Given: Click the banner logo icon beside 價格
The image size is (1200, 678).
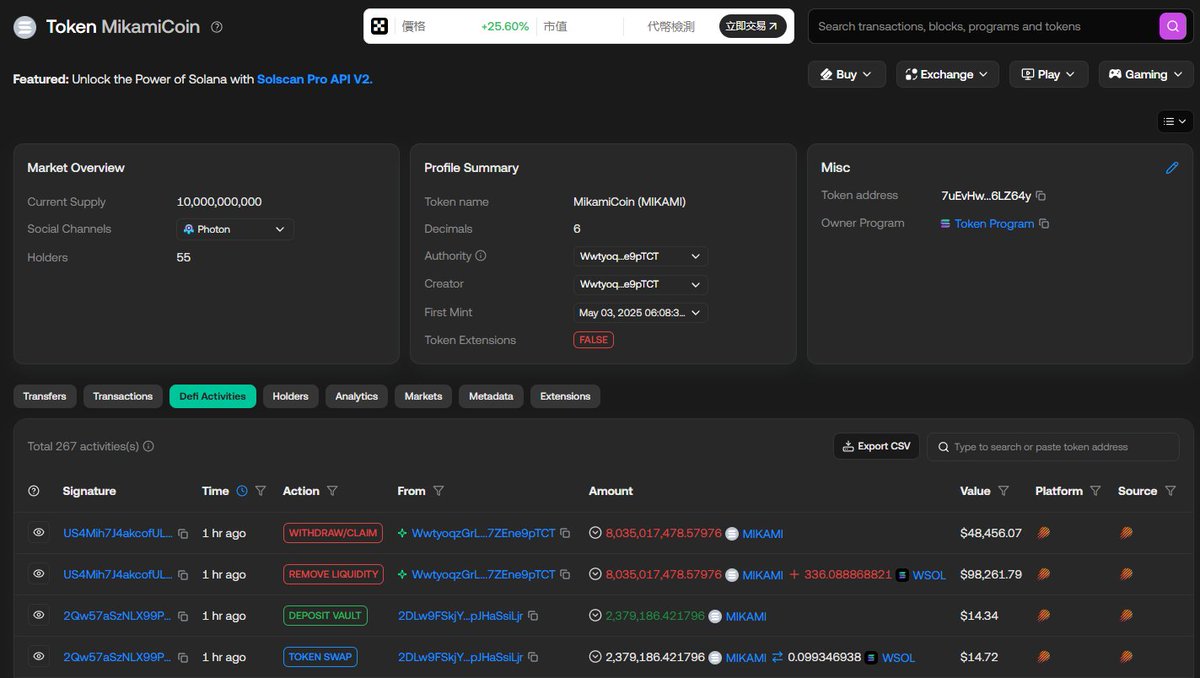Looking at the screenshot, I should [x=379, y=26].
